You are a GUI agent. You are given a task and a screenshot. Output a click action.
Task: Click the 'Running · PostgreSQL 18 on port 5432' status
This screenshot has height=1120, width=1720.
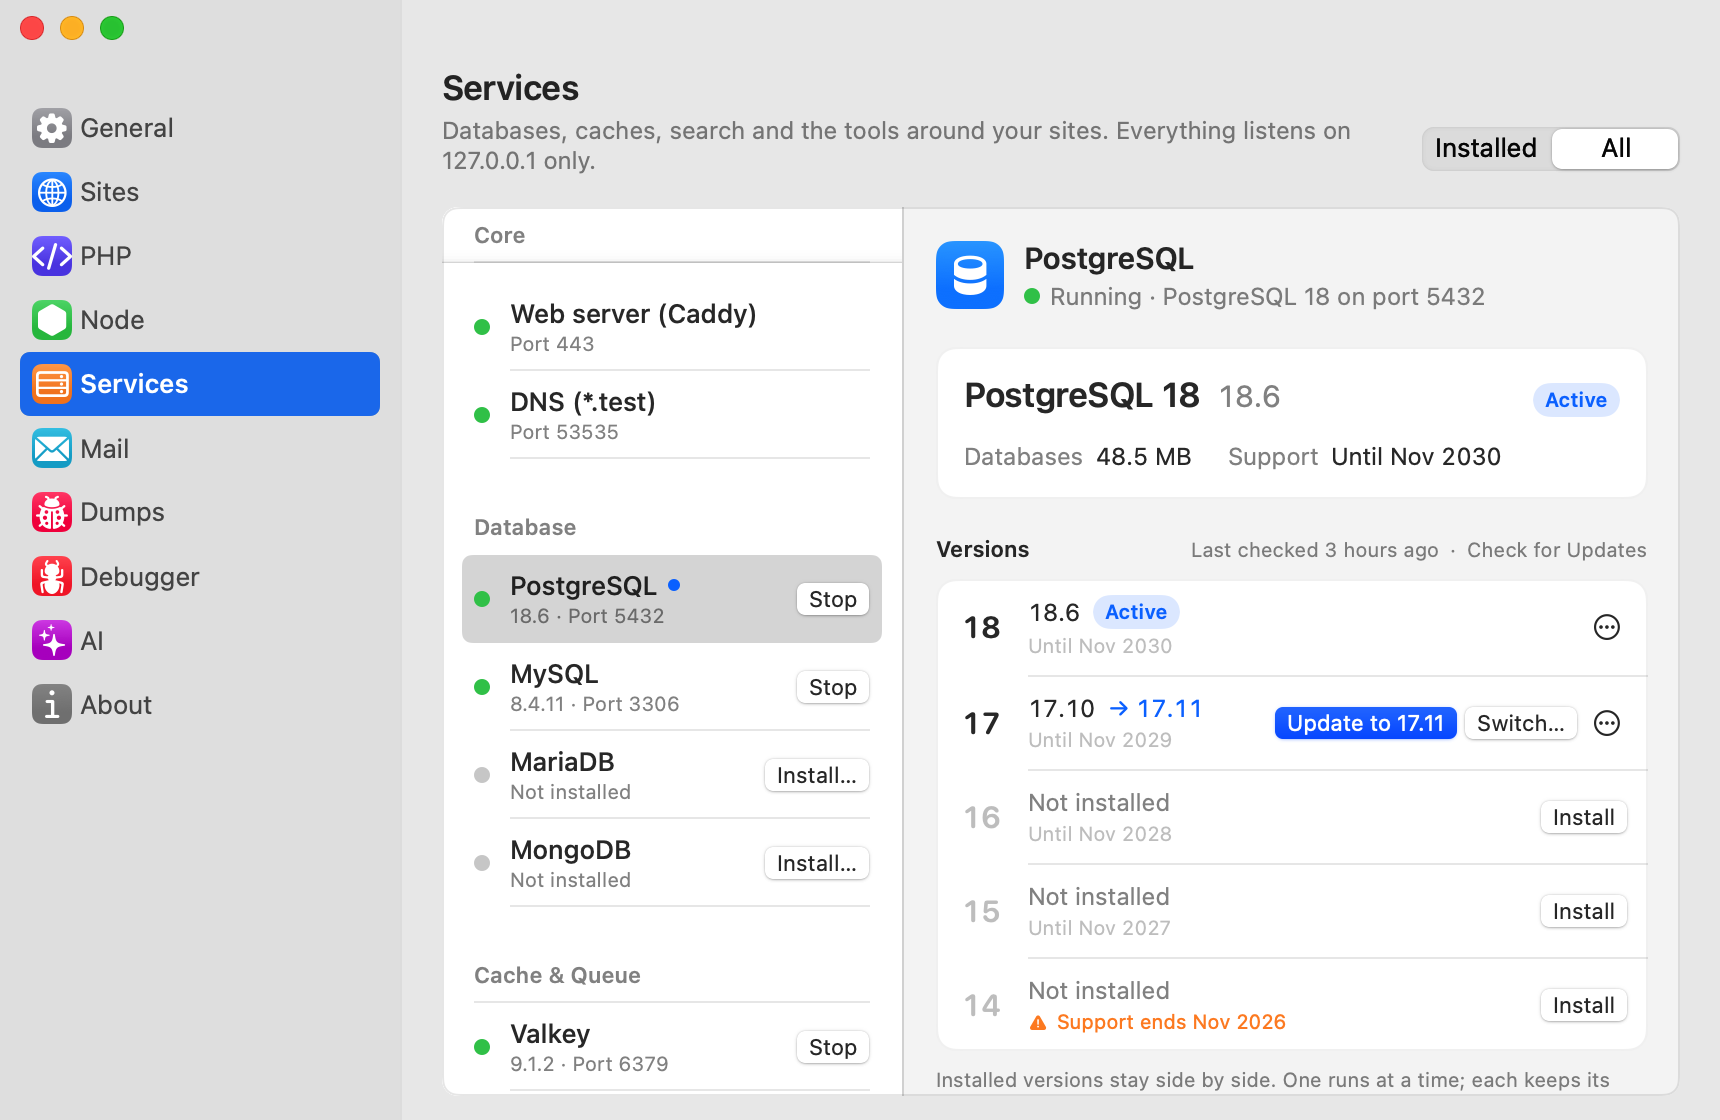tap(1267, 297)
